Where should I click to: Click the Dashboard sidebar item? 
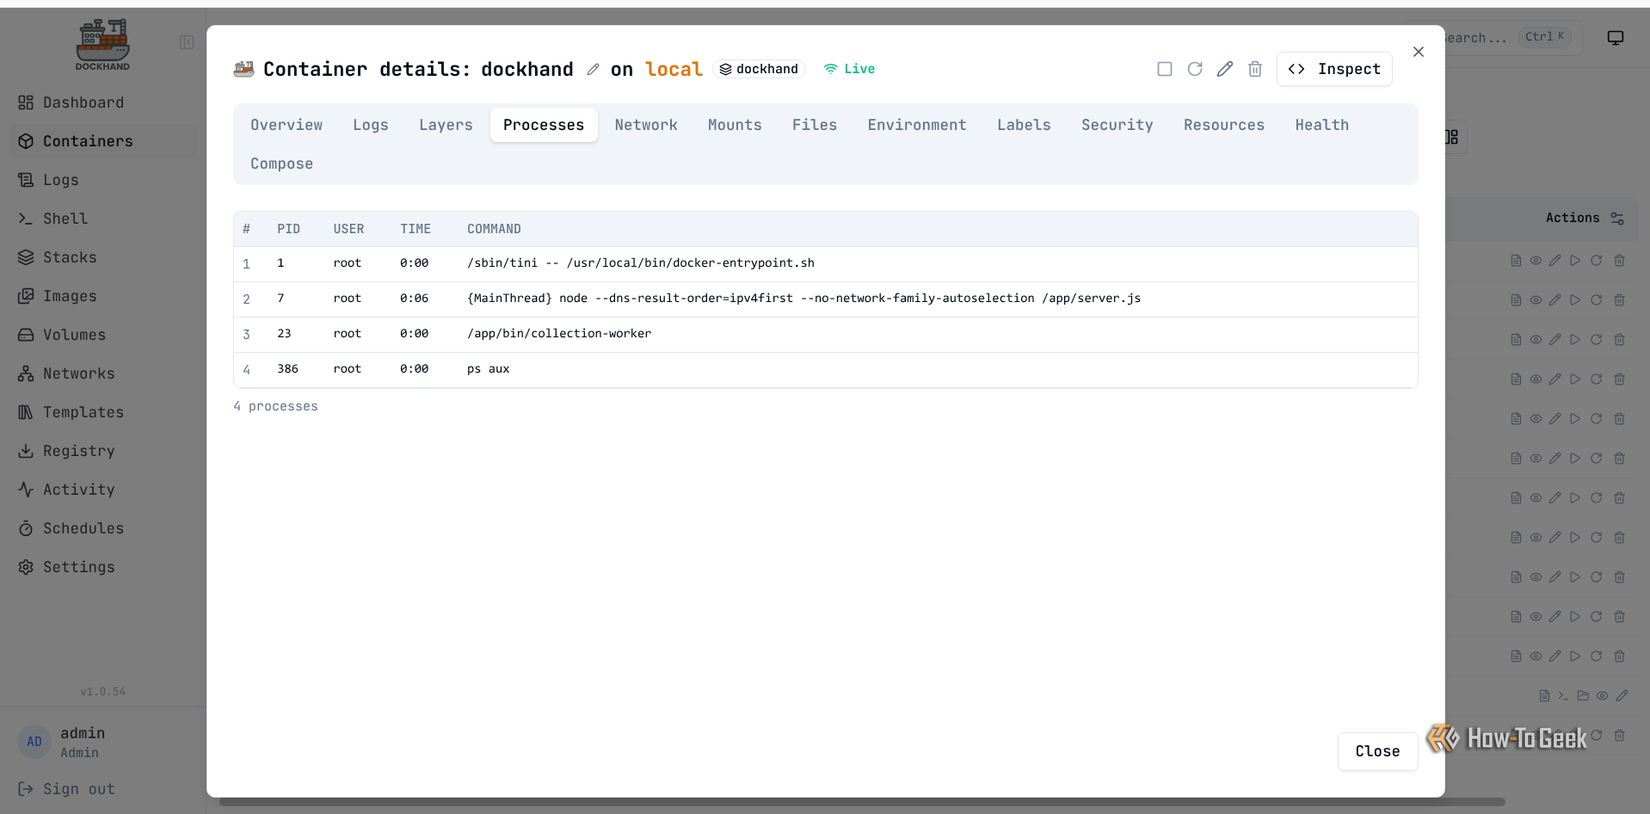pos(102,102)
